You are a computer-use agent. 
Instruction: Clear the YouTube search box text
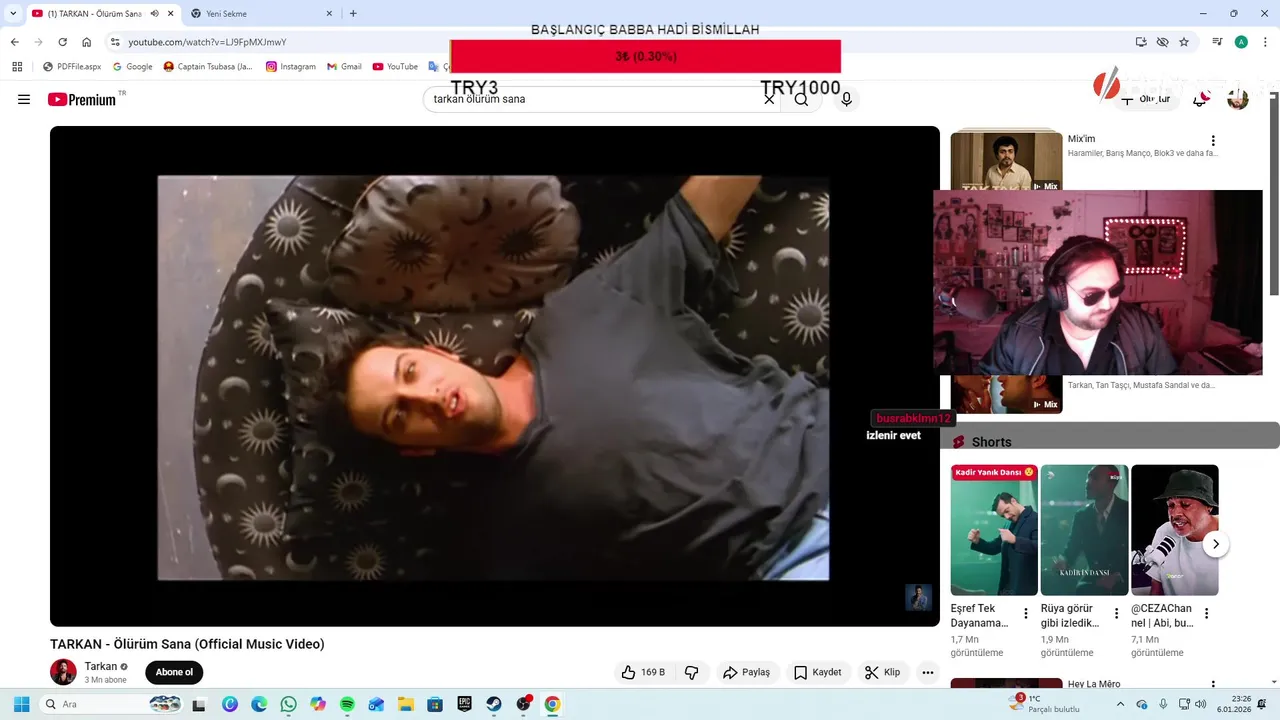click(x=769, y=99)
